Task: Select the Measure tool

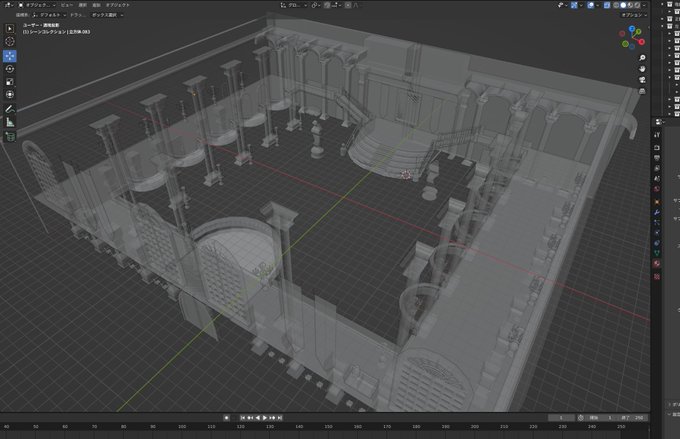Action: click(10, 122)
